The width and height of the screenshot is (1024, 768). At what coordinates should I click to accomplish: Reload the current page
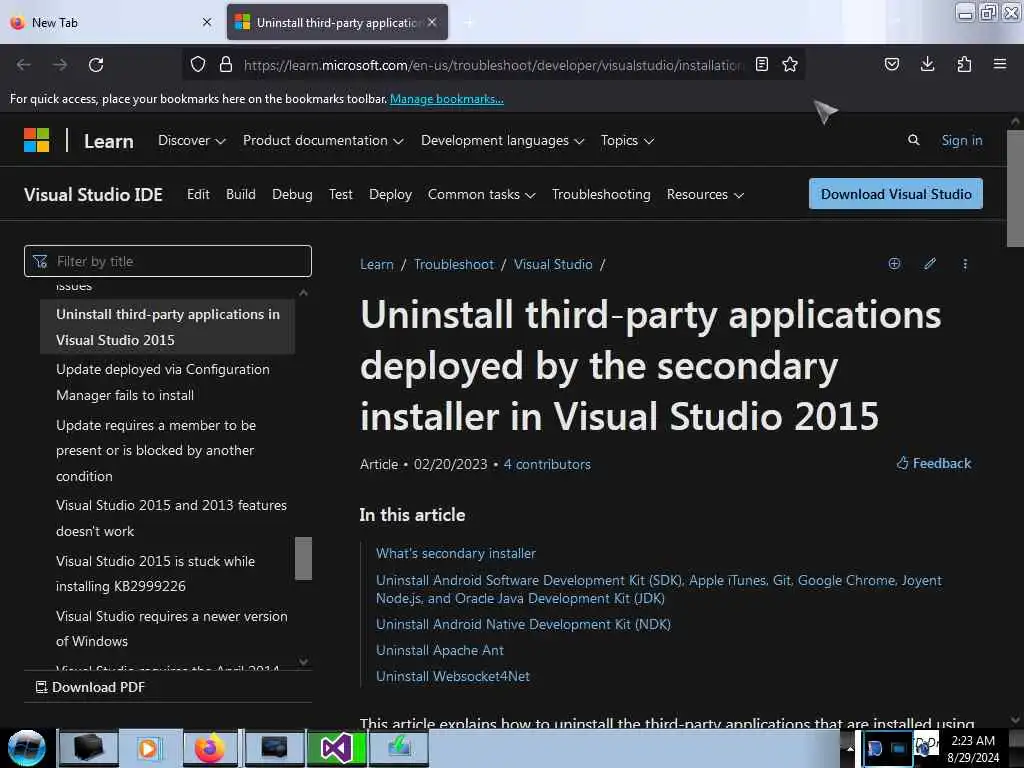96,65
